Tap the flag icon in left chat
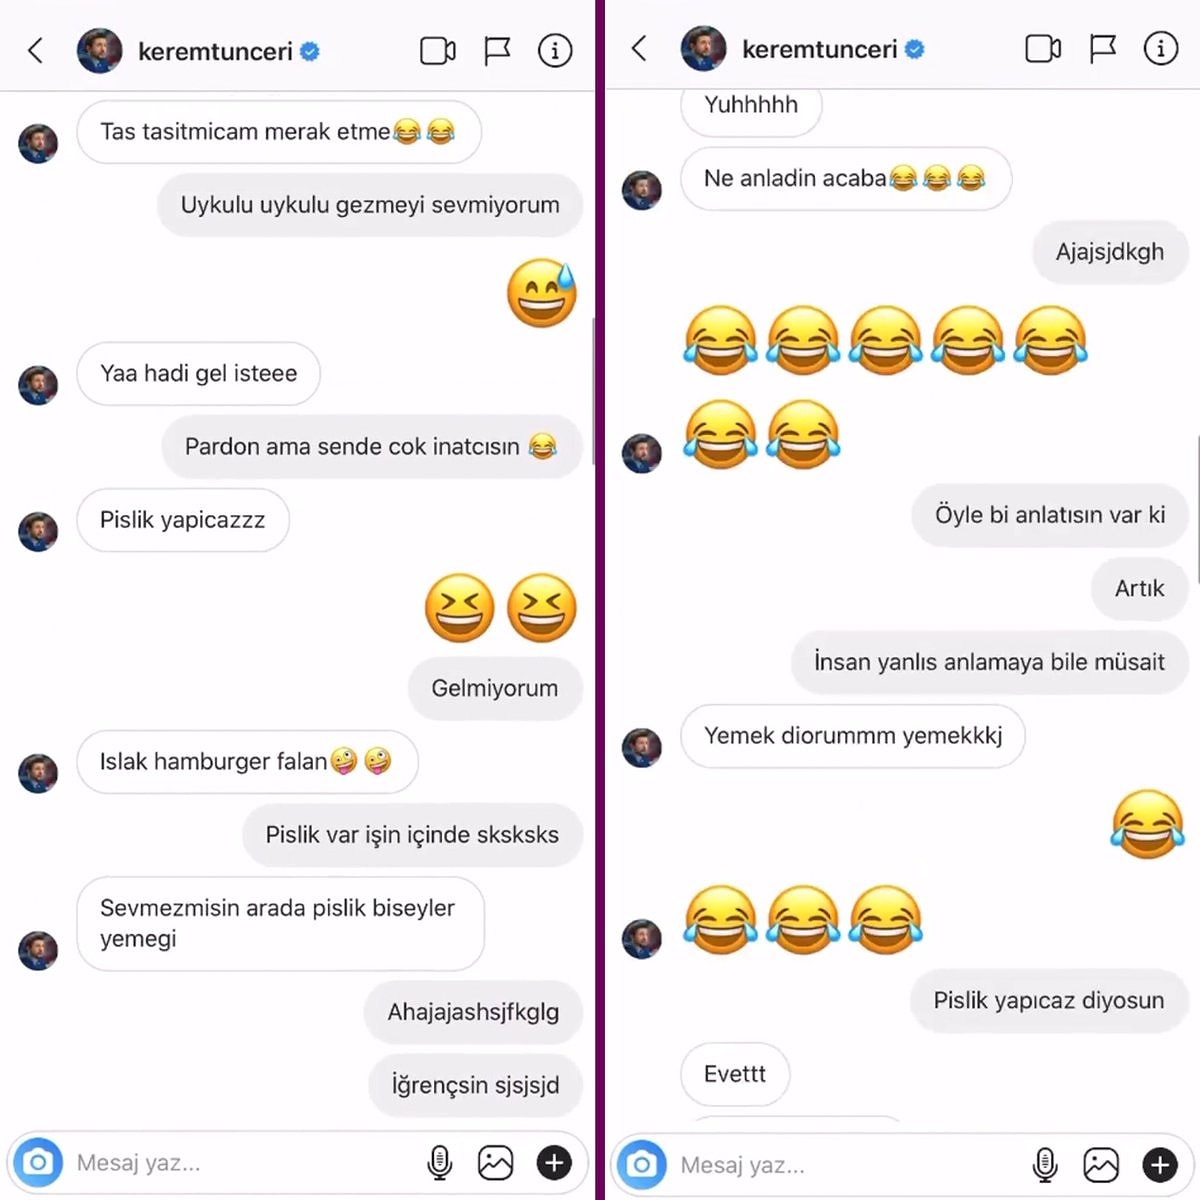The height and width of the screenshot is (1200, 1200). [497, 50]
